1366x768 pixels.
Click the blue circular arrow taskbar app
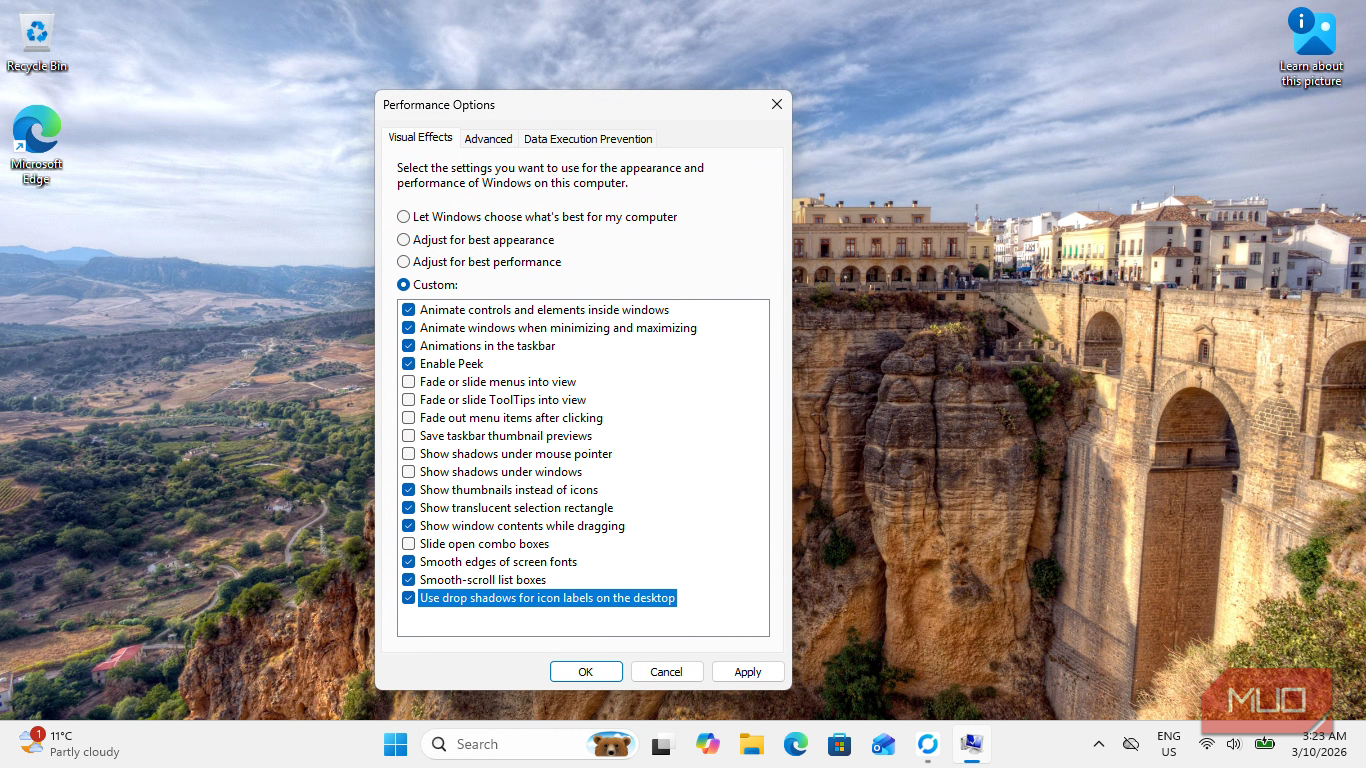[x=928, y=744]
